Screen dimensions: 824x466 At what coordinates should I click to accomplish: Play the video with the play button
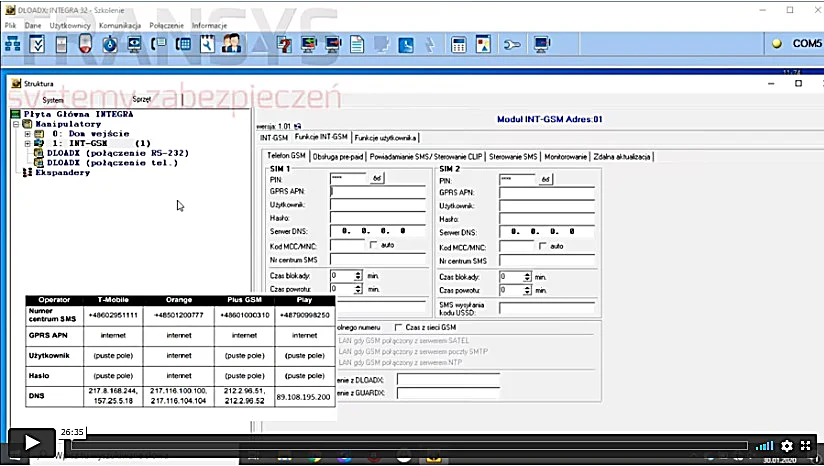(x=32, y=443)
